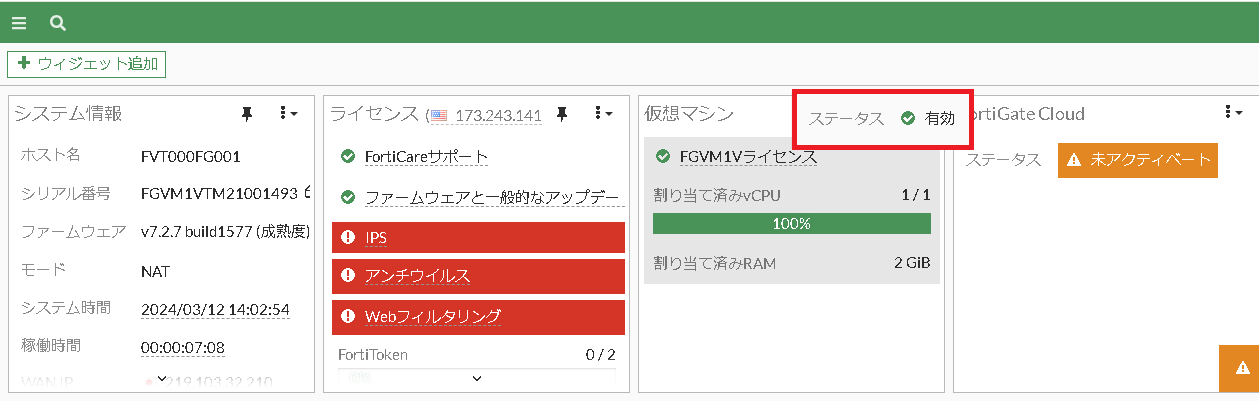
Task: Click the check icon beside FGVM1Vライセンス
Action: click(x=662, y=156)
